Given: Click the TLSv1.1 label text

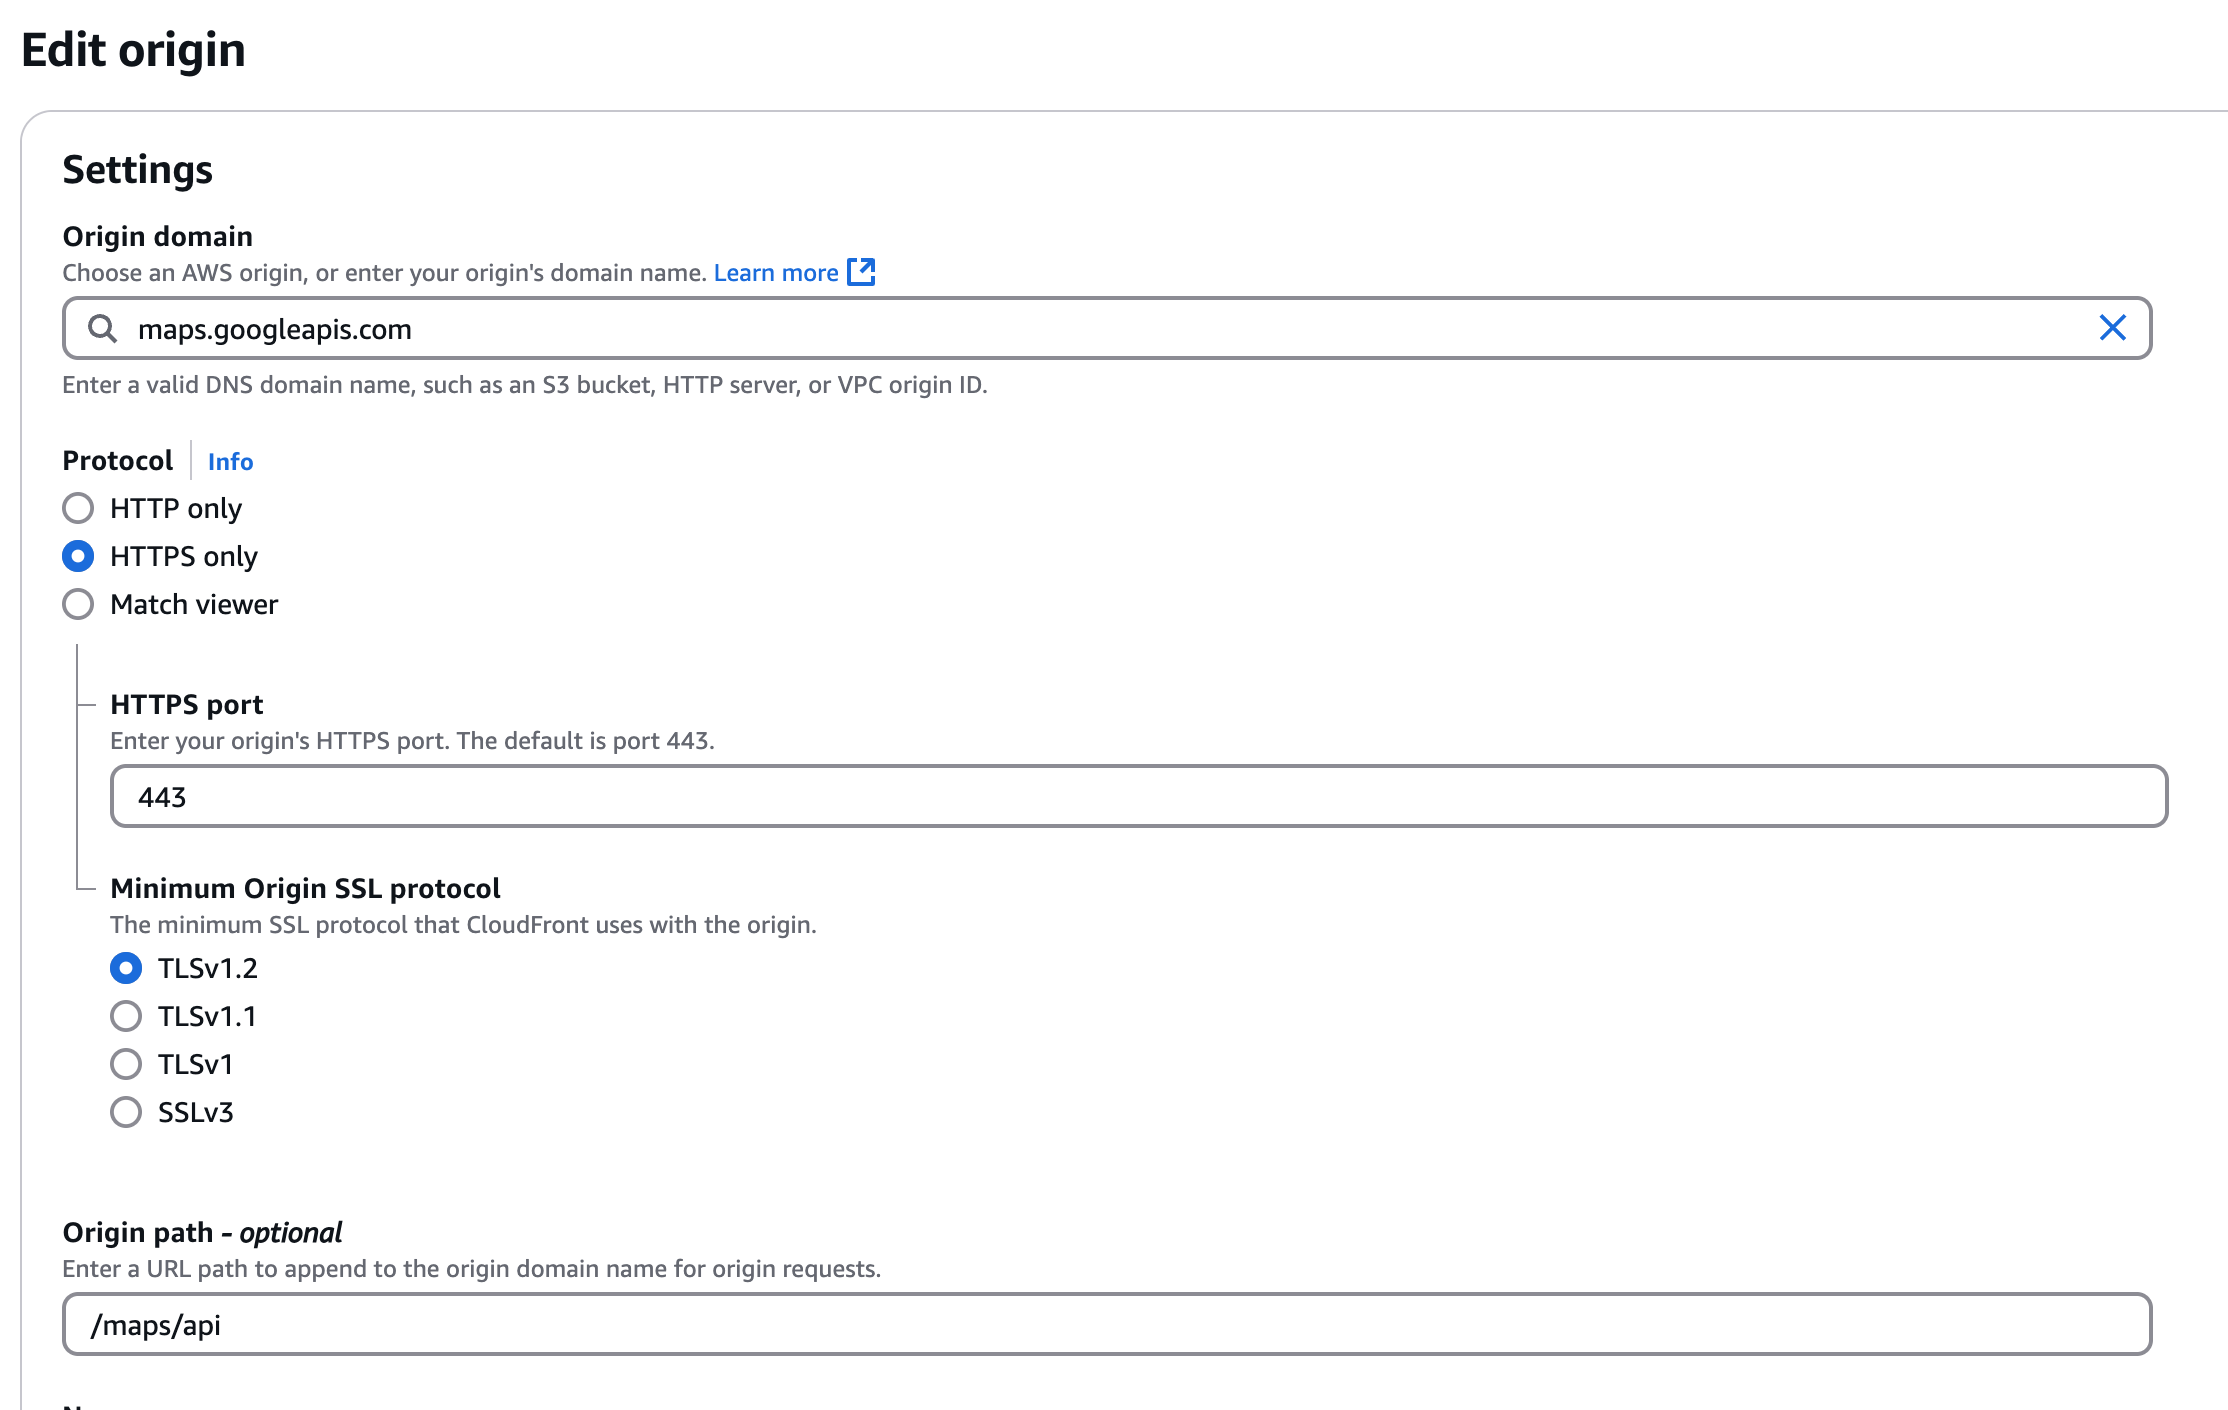Looking at the screenshot, I should [x=207, y=1016].
